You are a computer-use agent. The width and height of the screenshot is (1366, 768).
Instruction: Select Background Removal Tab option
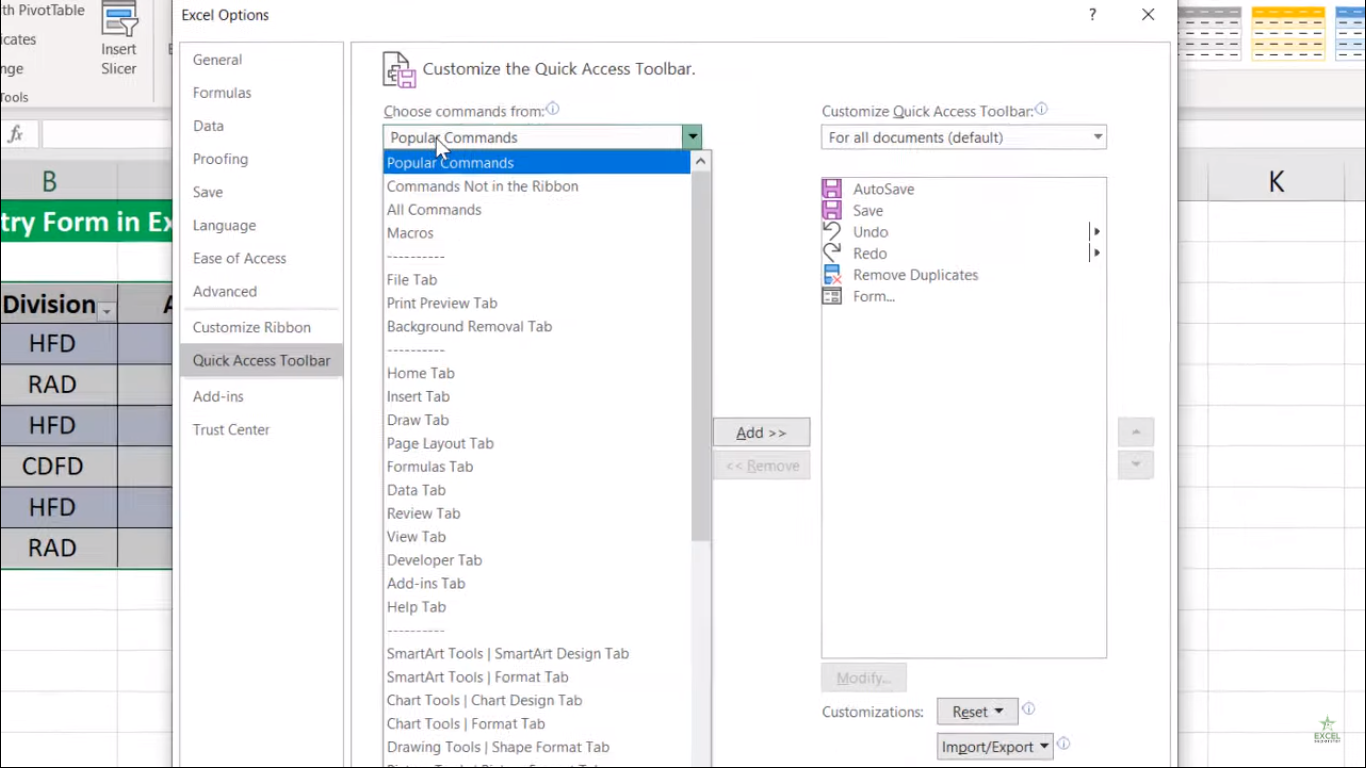coord(537,326)
